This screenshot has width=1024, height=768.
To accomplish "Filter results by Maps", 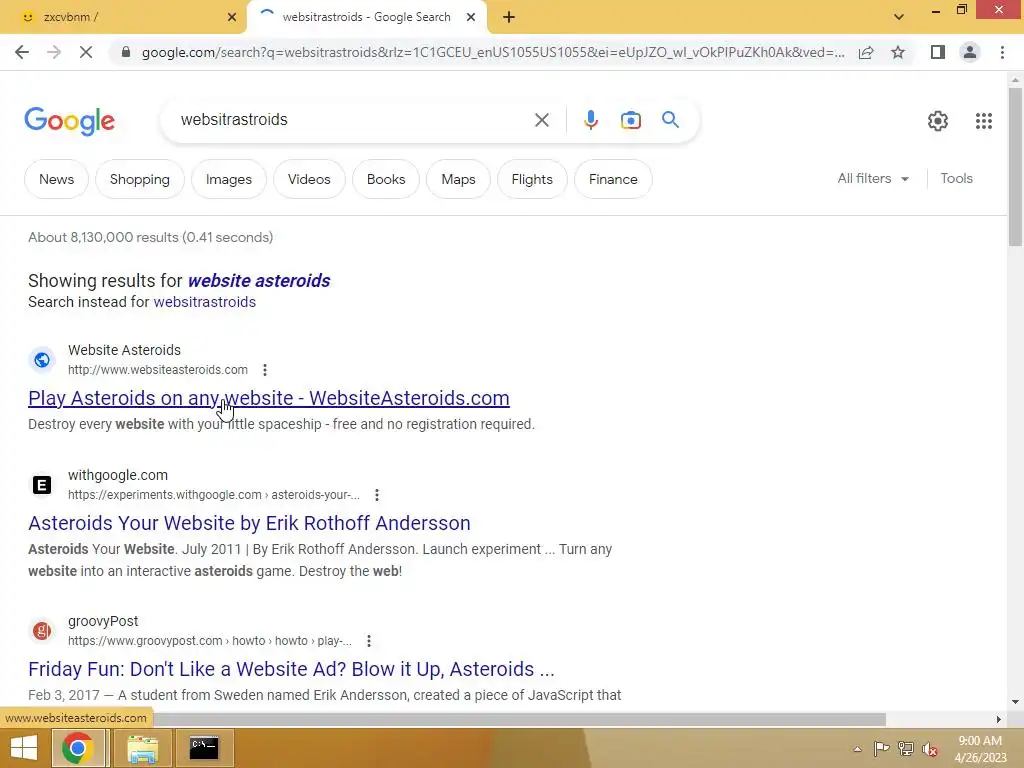I will [x=458, y=179].
